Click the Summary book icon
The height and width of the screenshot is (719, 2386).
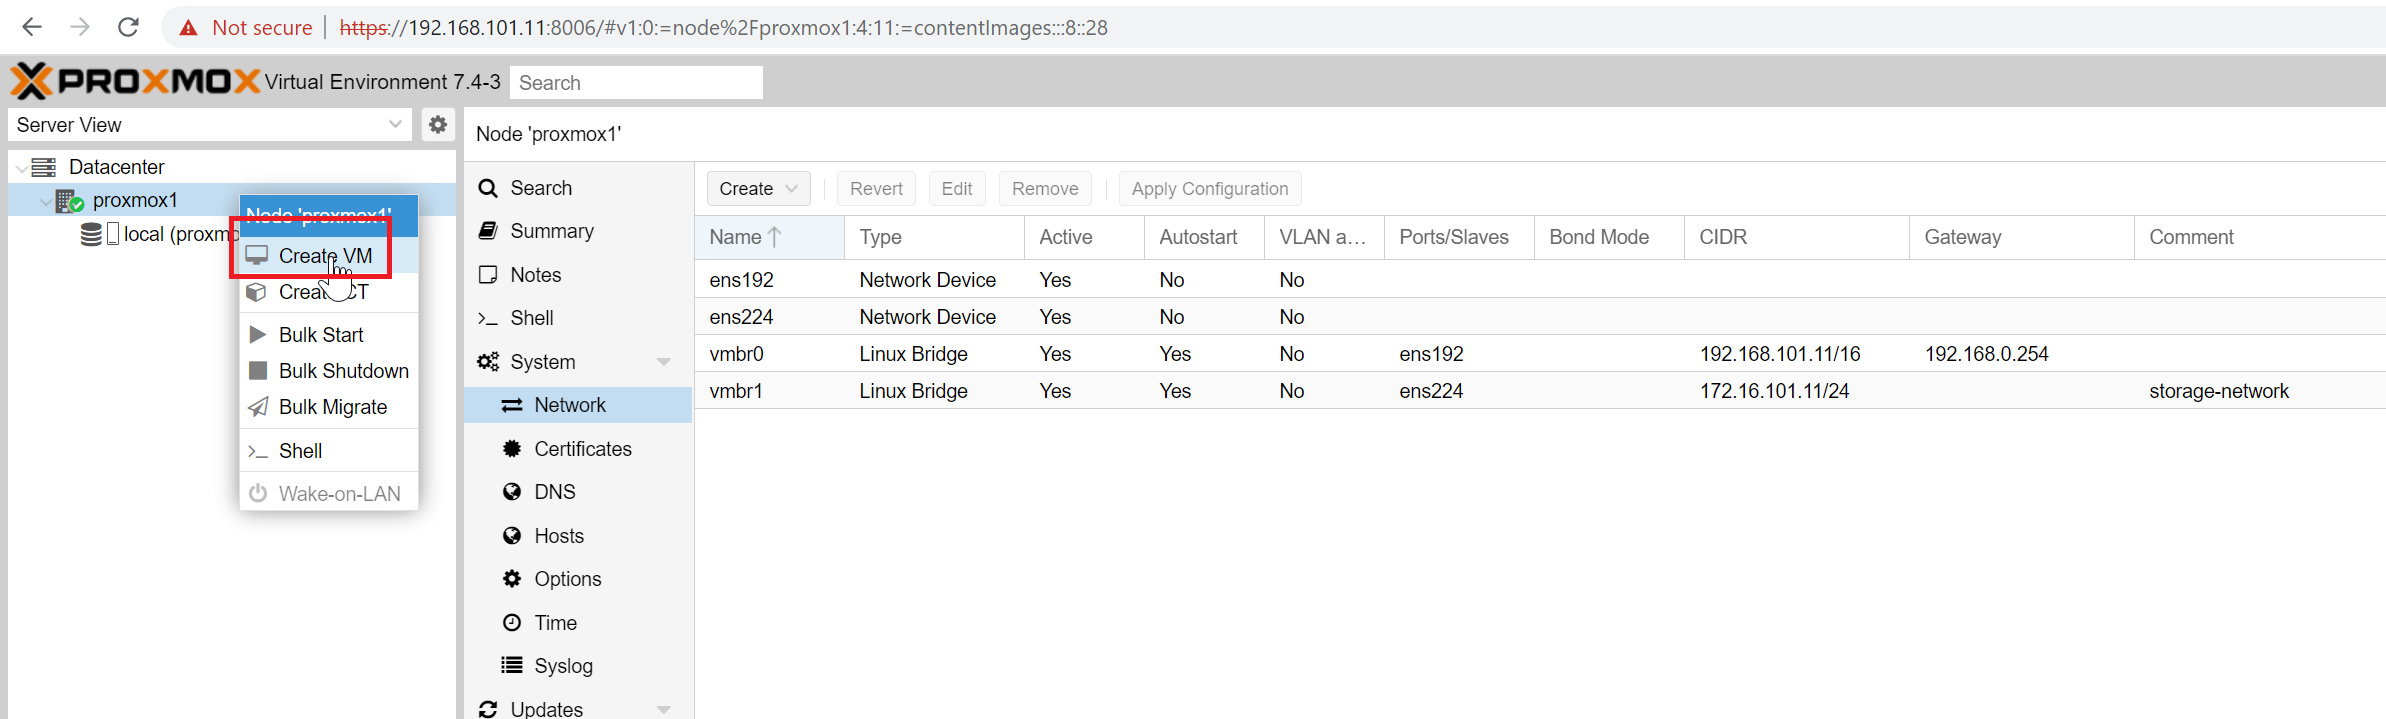488,231
